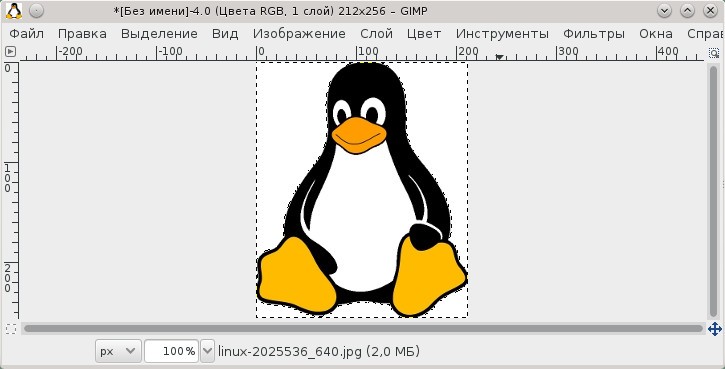Click the 100% zoom input field
The height and width of the screenshot is (369, 725).
[172, 351]
